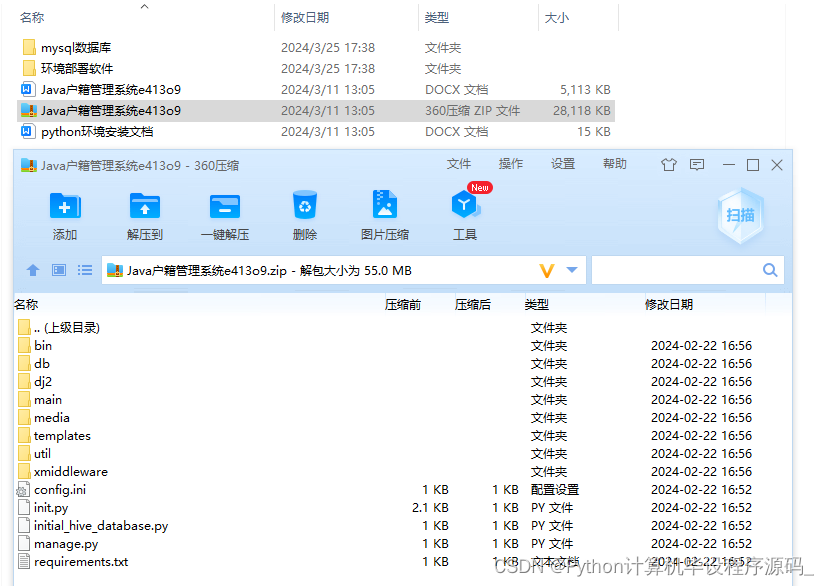Click the 一键解压 one-click extract icon

point(224,212)
